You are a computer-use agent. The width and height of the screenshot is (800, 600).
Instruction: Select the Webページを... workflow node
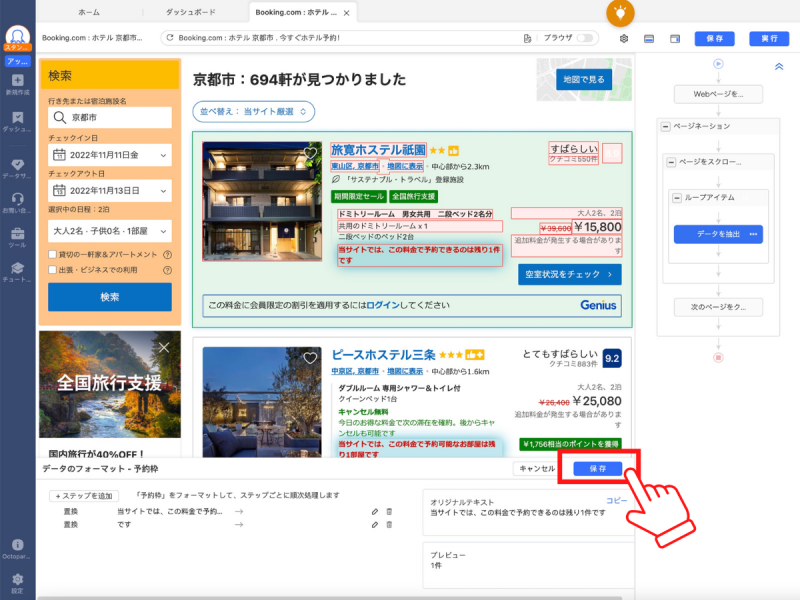[718, 94]
